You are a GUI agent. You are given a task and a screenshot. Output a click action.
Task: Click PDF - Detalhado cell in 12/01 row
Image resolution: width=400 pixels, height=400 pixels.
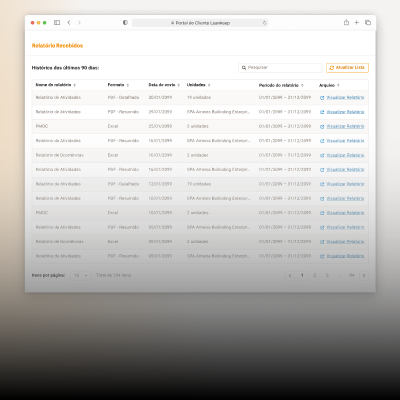[123, 184]
